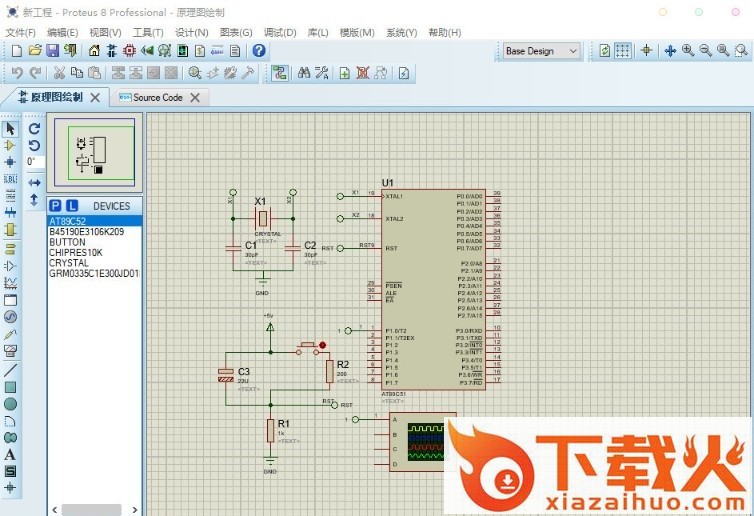Save the project with floppy icon
This screenshot has height=516, width=754.
coord(53,50)
